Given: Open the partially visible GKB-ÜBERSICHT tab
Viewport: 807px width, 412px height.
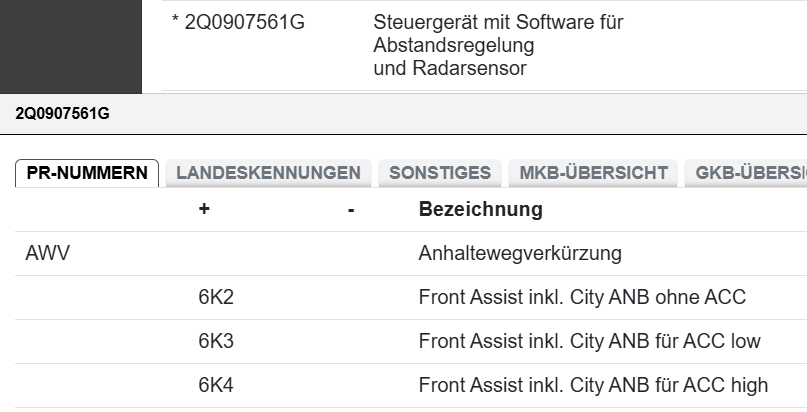Looking at the screenshot, I should point(745,173).
